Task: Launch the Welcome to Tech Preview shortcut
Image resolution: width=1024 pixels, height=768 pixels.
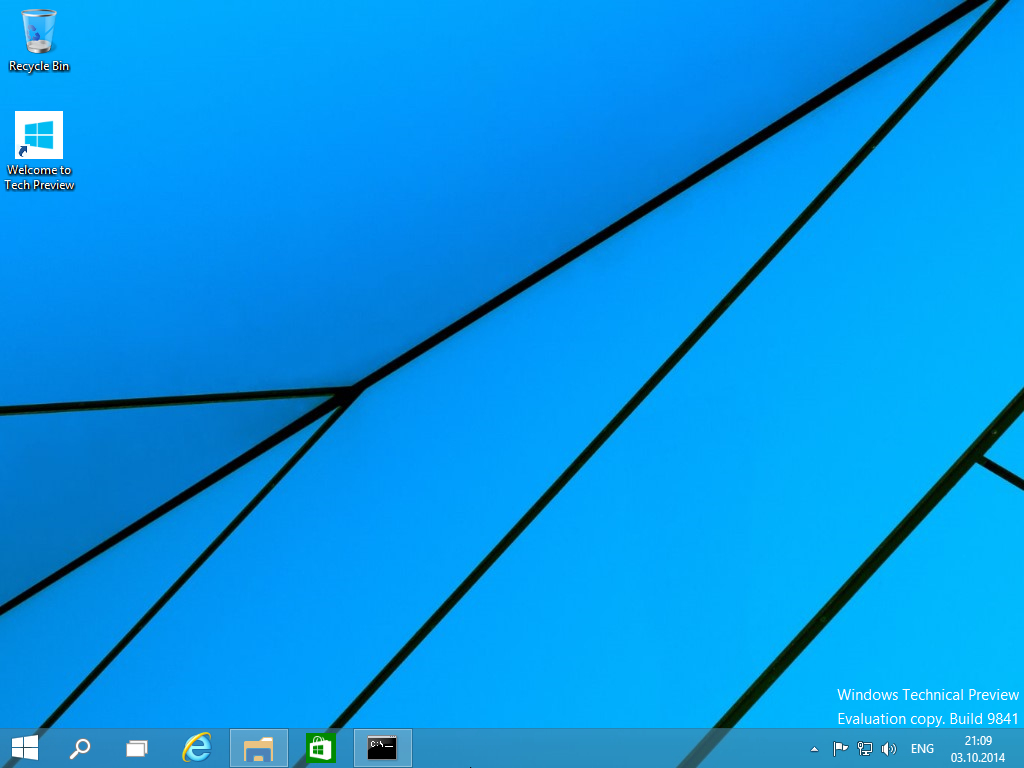Action: pyautogui.click(x=39, y=135)
